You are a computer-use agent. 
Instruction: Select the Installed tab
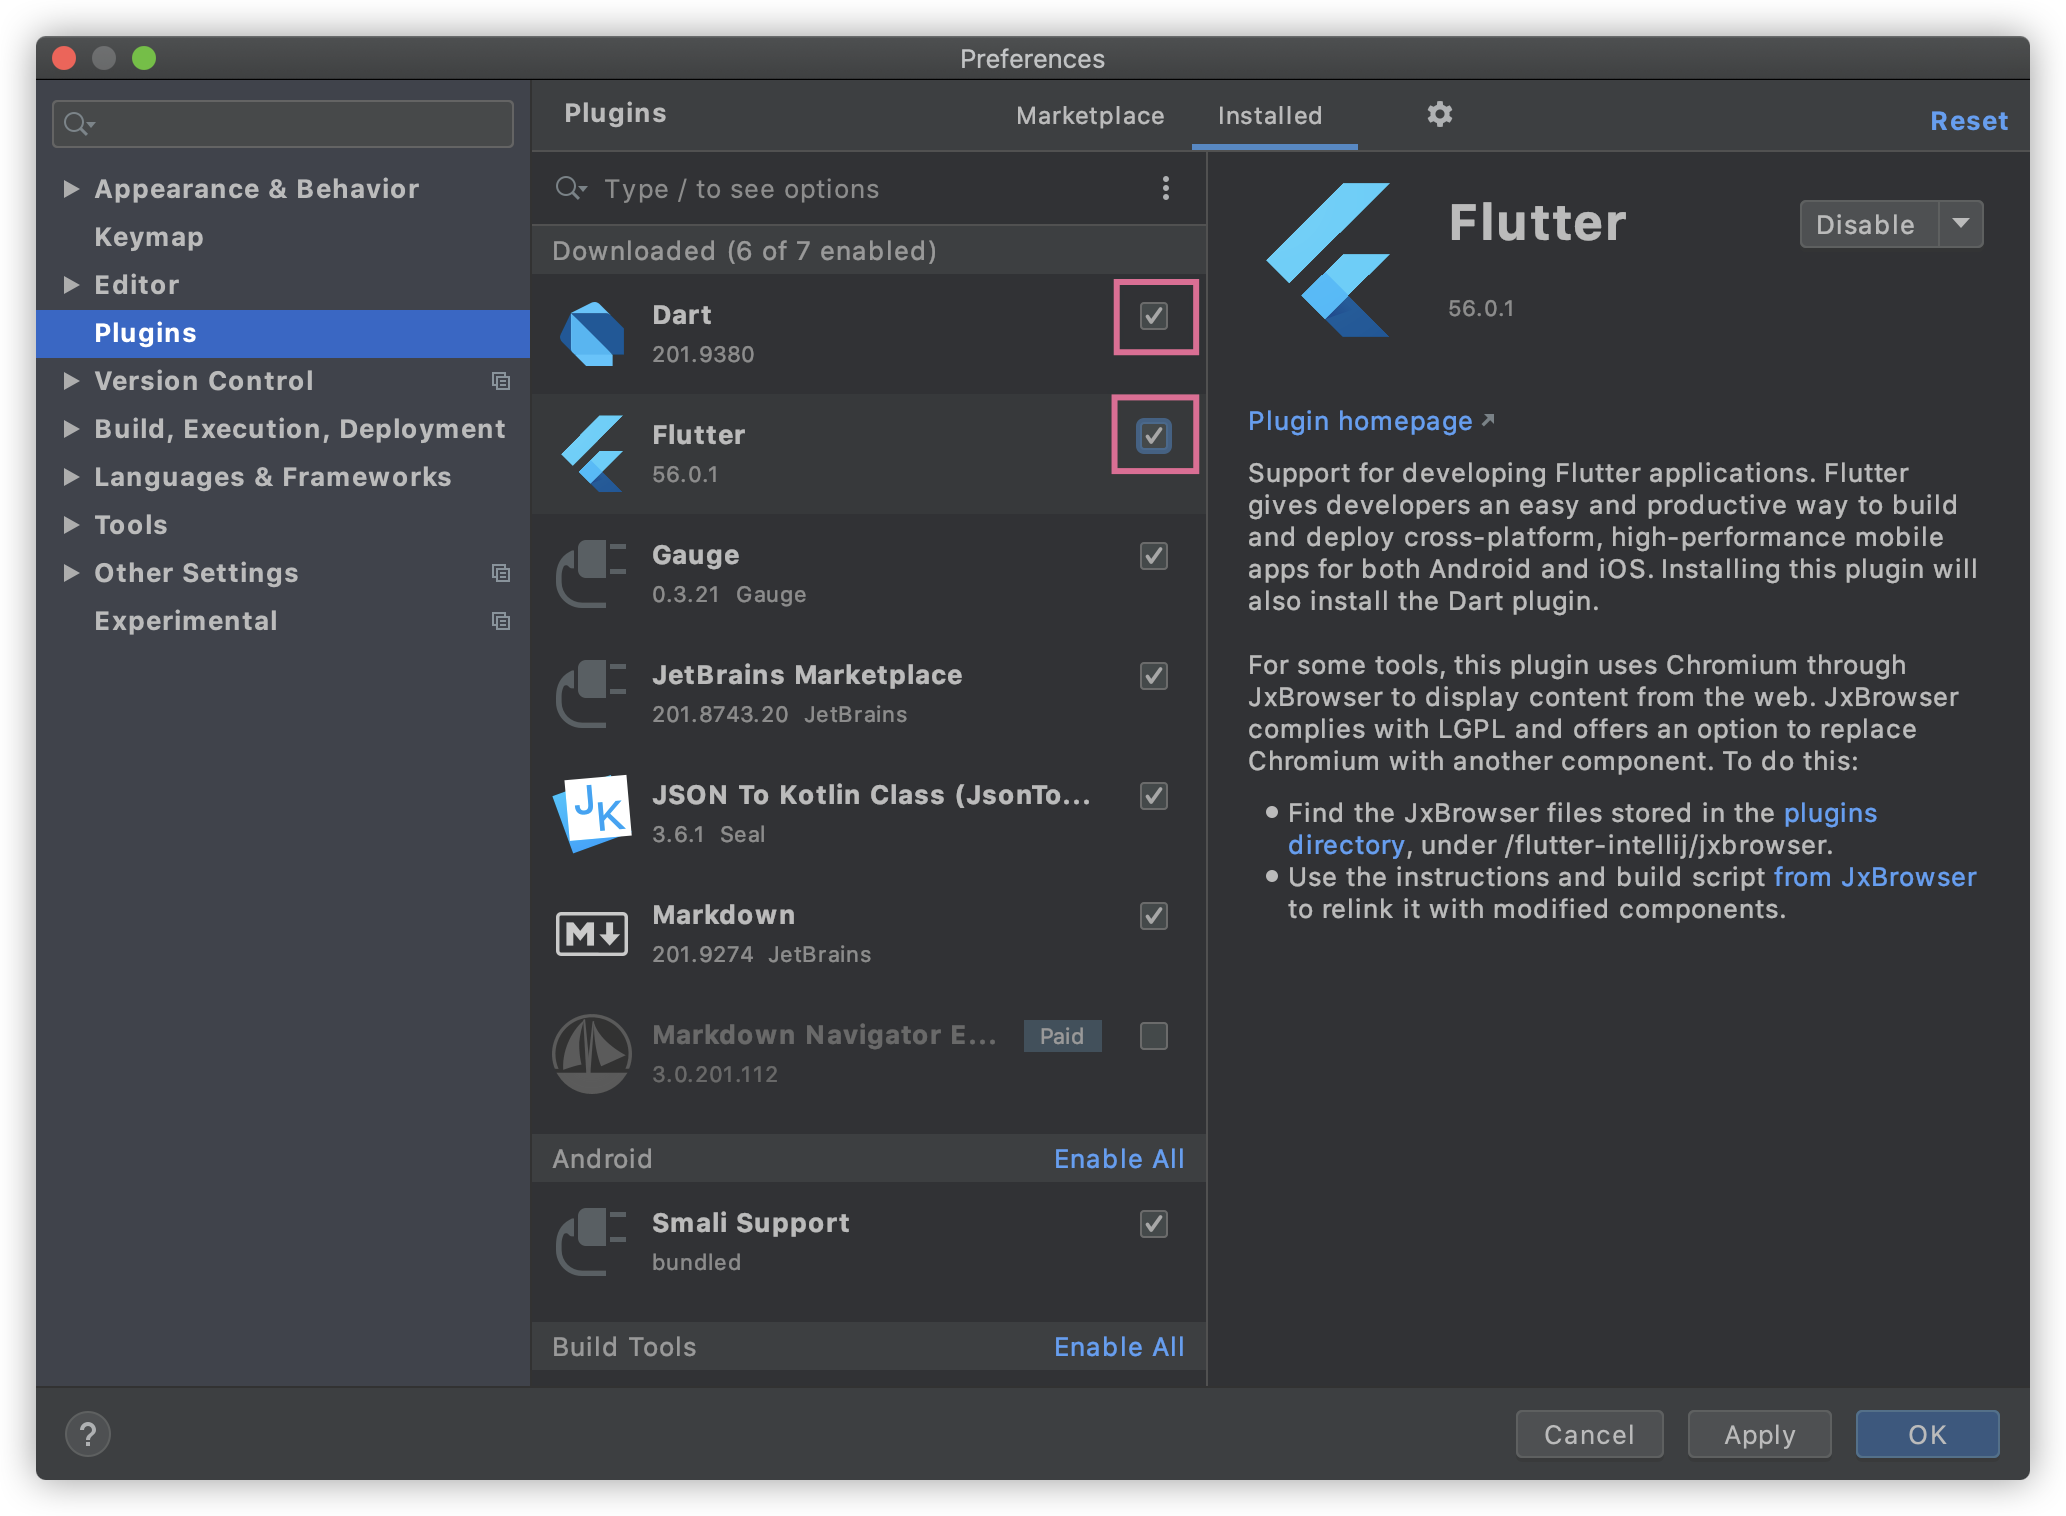[1270, 116]
